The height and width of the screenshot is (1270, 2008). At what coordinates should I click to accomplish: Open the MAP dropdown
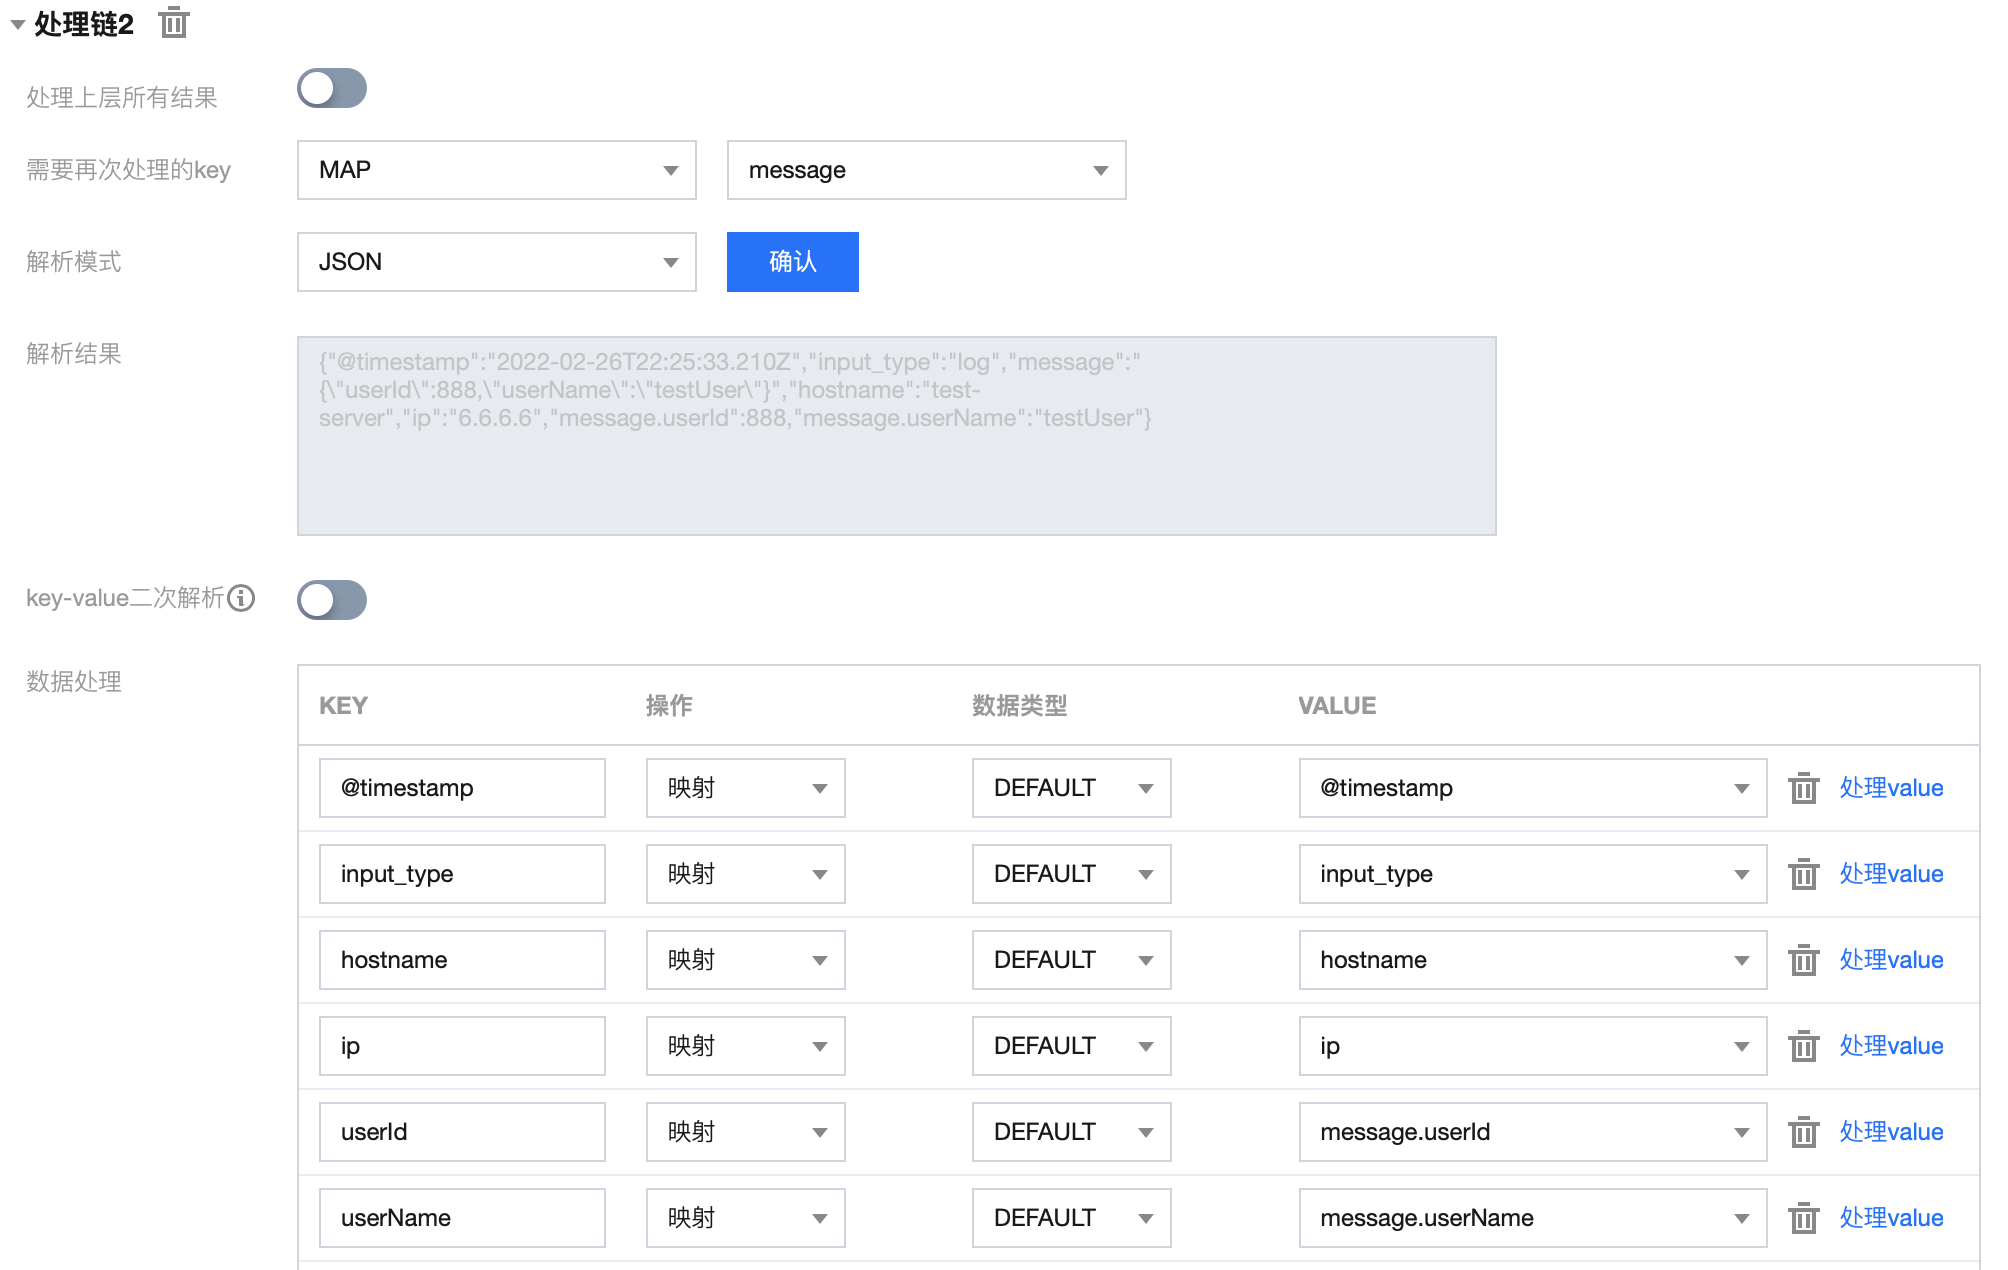click(x=496, y=170)
